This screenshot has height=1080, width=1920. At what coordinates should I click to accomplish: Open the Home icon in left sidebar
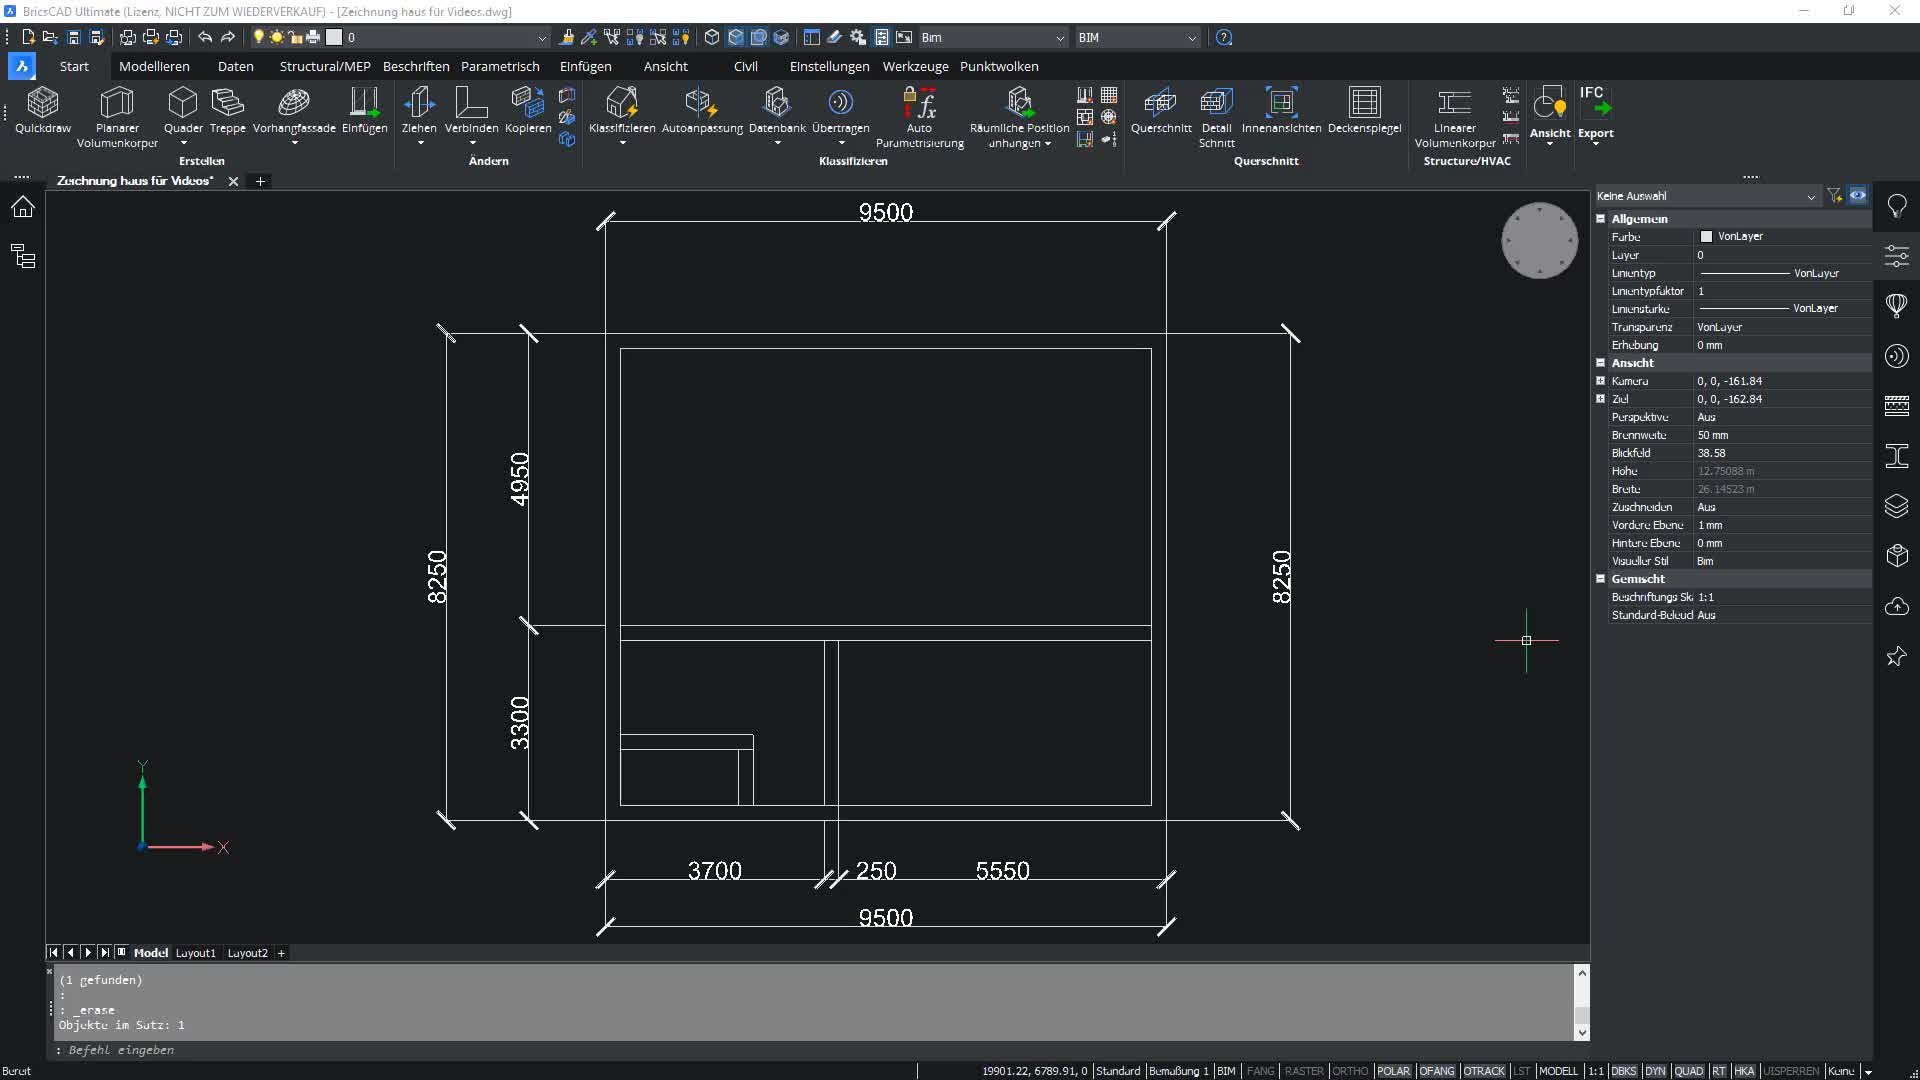23,207
